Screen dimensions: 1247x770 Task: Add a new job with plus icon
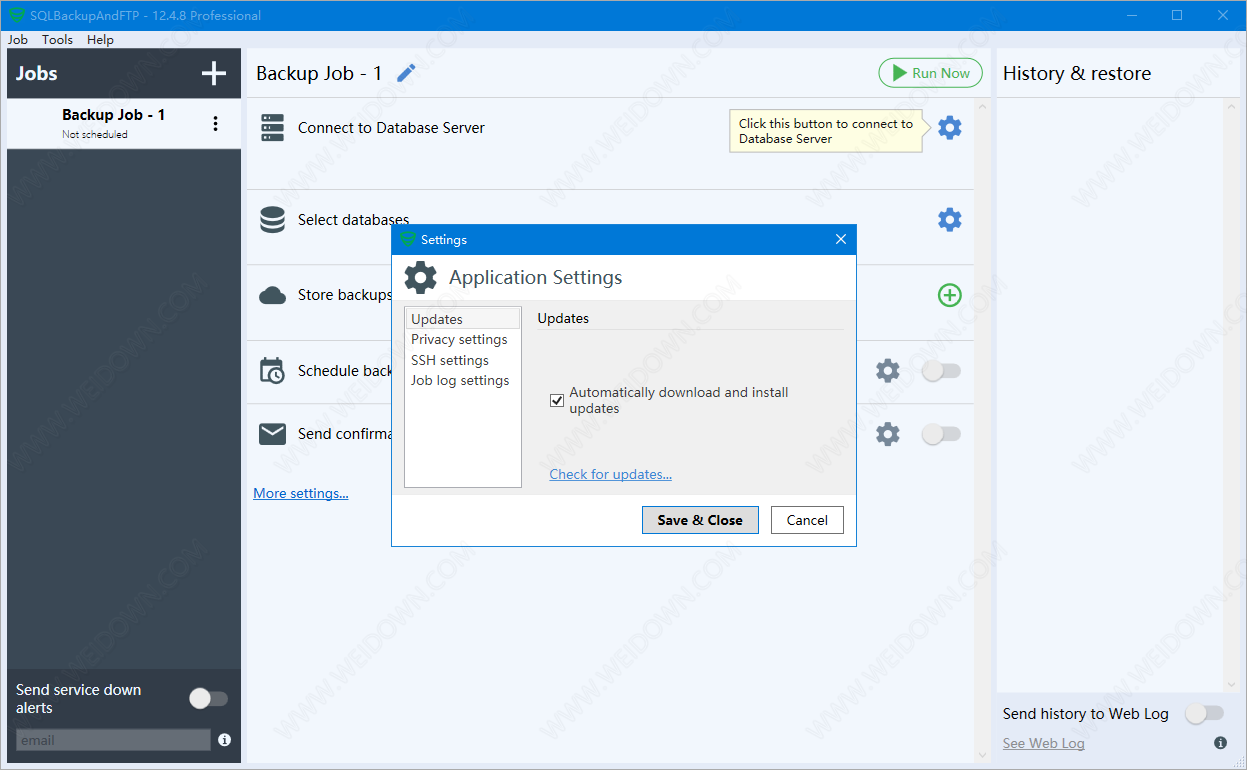coord(214,73)
